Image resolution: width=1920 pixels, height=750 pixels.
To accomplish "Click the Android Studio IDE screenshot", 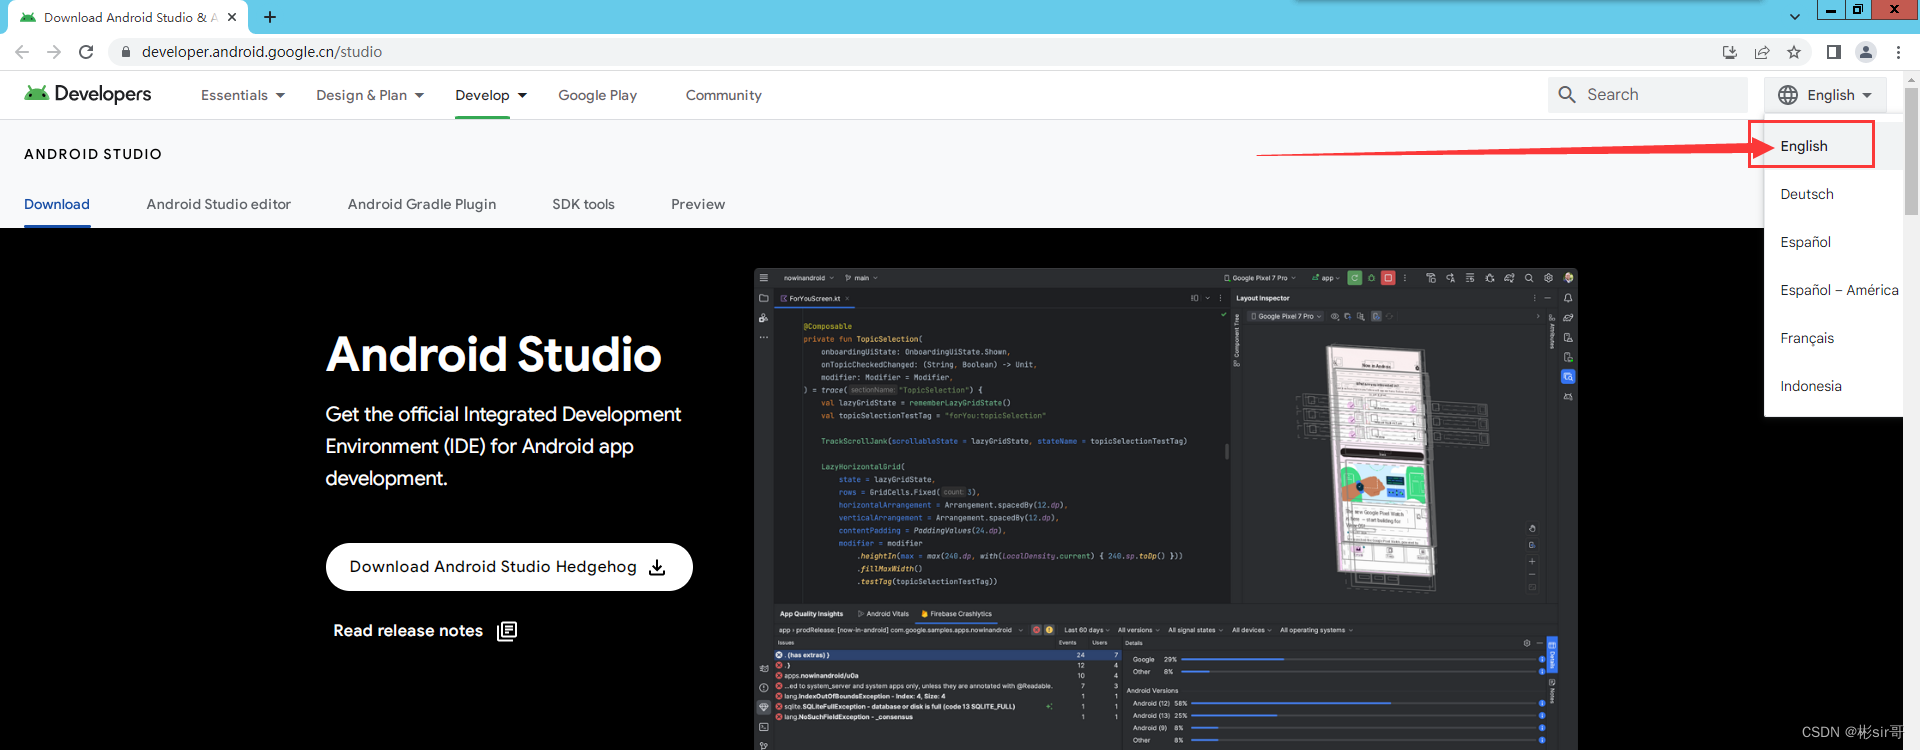I will click(x=1166, y=509).
